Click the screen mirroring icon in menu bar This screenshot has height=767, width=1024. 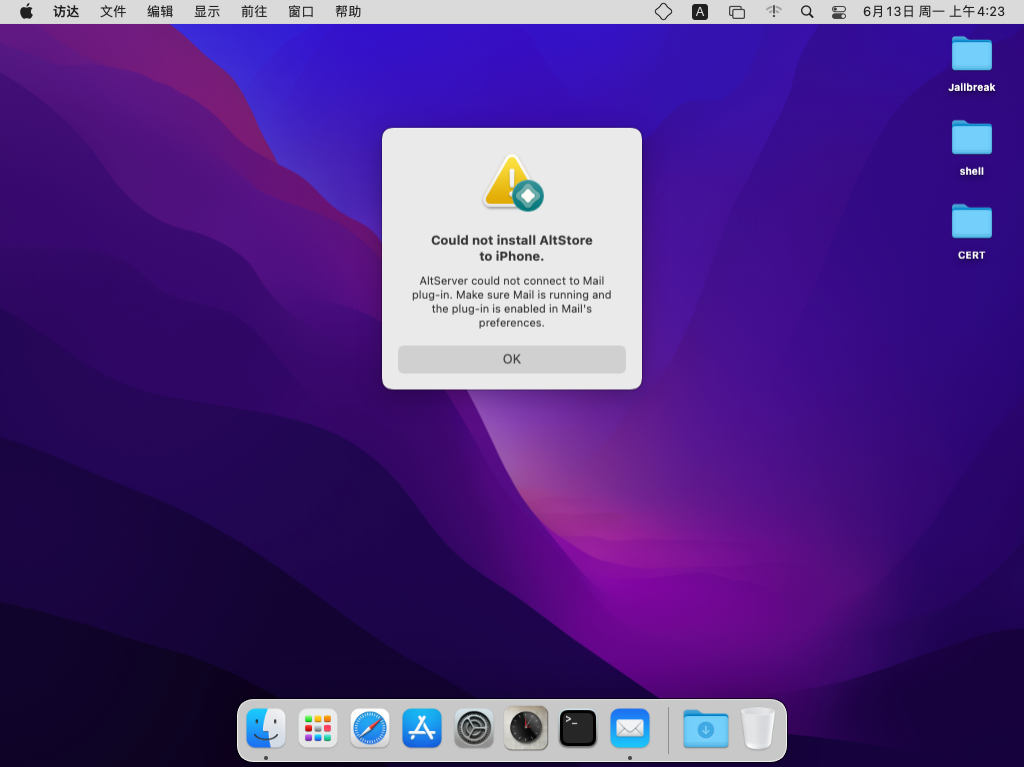737,12
